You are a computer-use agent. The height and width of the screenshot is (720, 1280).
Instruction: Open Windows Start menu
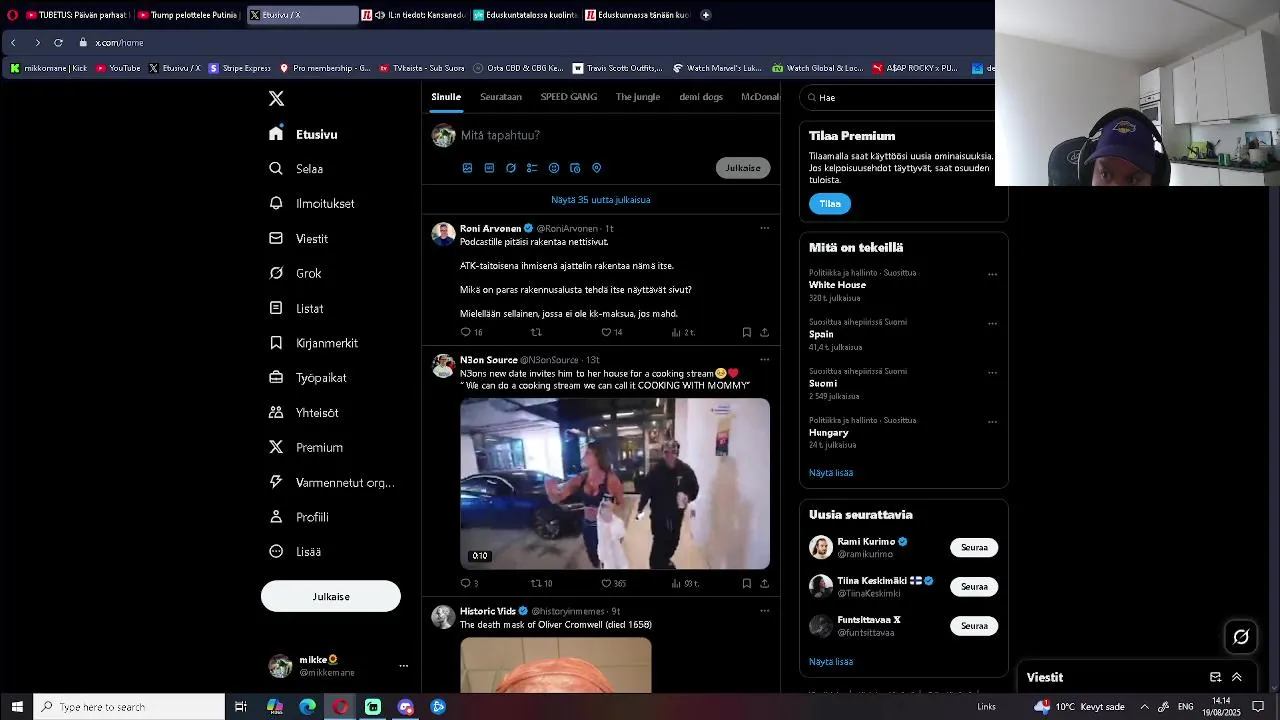pyautogui.click(x=17, y=707)
